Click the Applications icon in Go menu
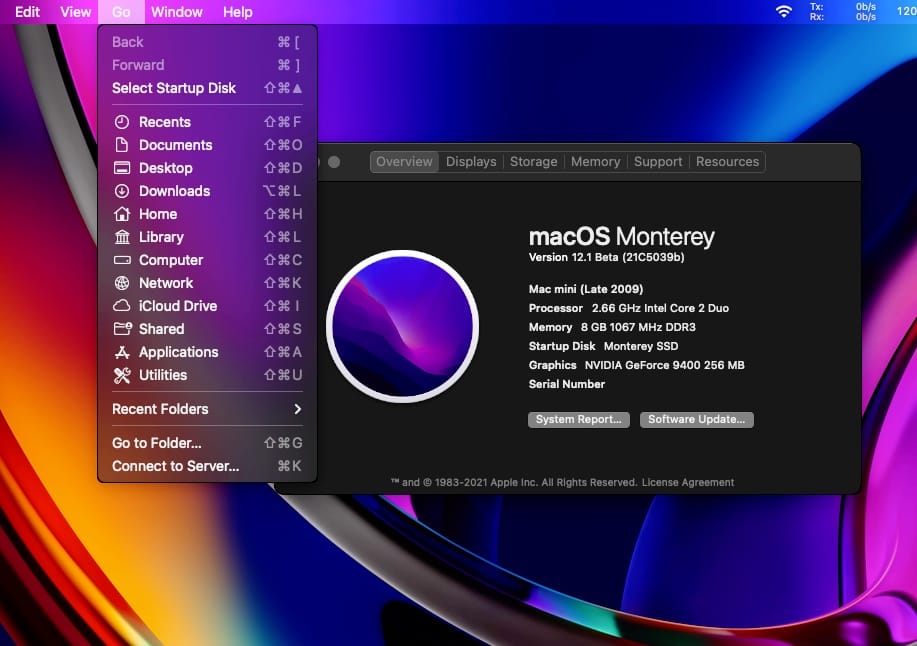The width and height of the screenshot is (917, 646). pos(122,352)
